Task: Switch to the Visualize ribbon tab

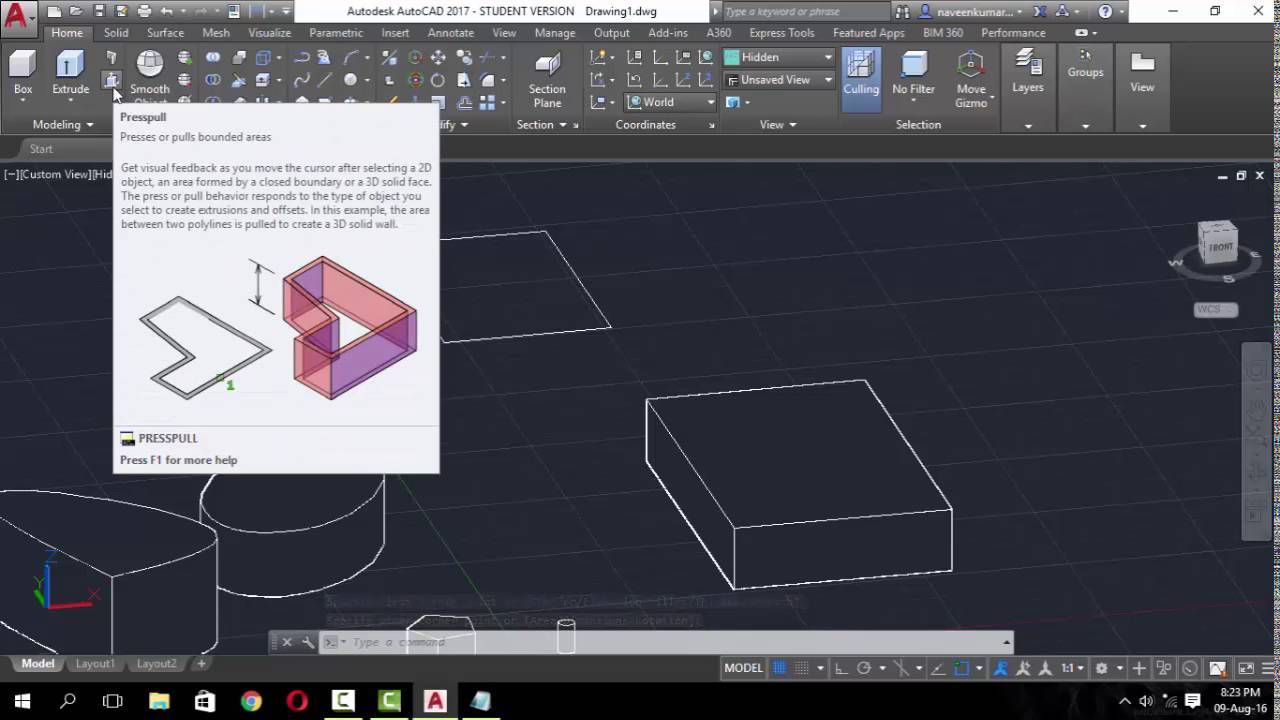Action: pyautogui.click(x=269, y=33)
